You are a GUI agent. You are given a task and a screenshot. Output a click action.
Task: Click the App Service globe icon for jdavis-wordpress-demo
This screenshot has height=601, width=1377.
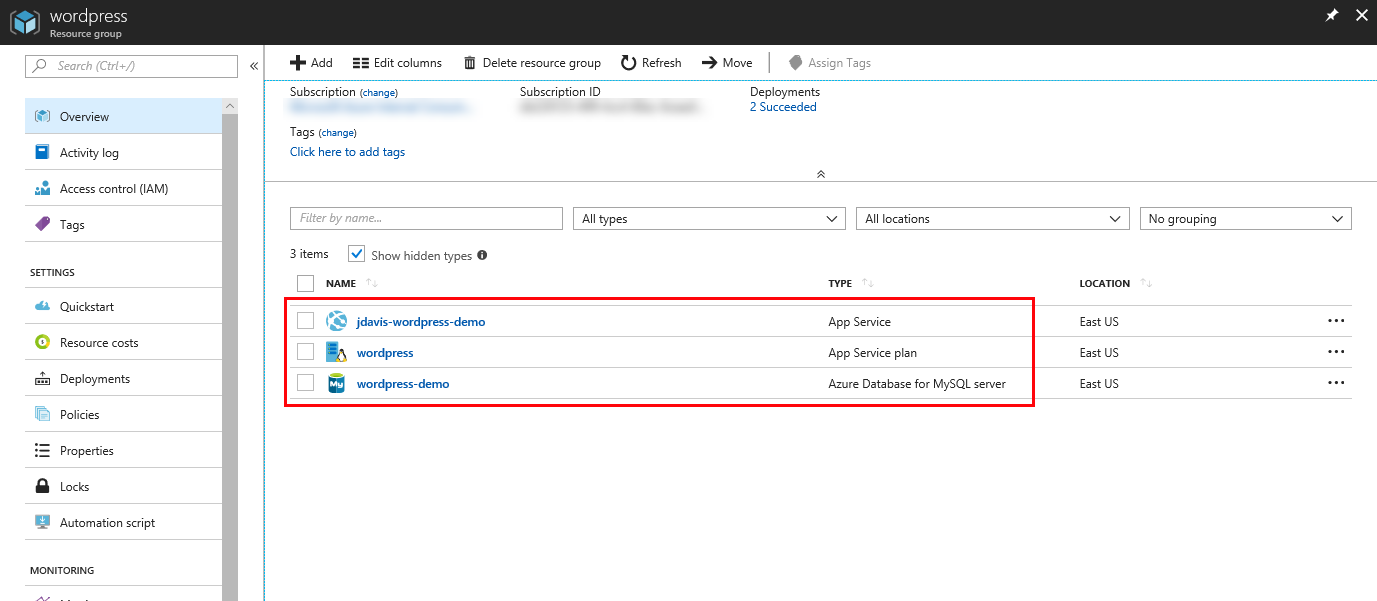click(337, 321)
